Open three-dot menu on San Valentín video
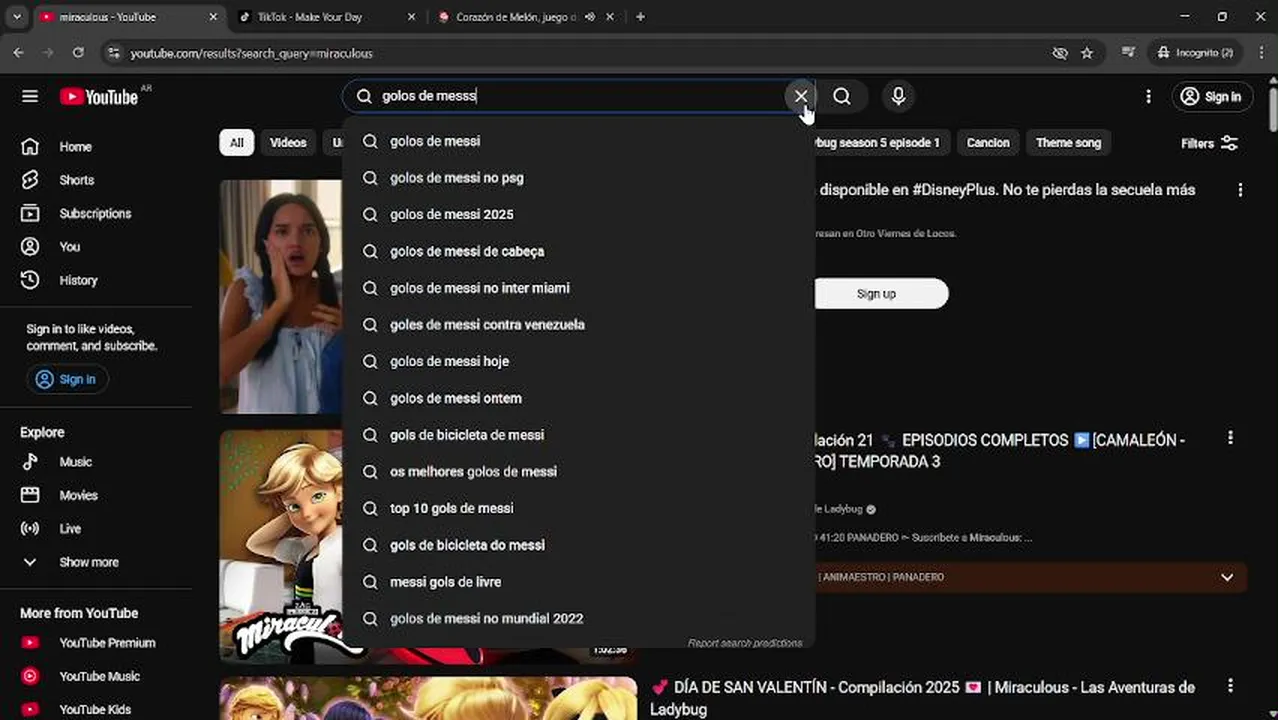The width and height of the screenshot is (1278, 720). click(1230, 686)
